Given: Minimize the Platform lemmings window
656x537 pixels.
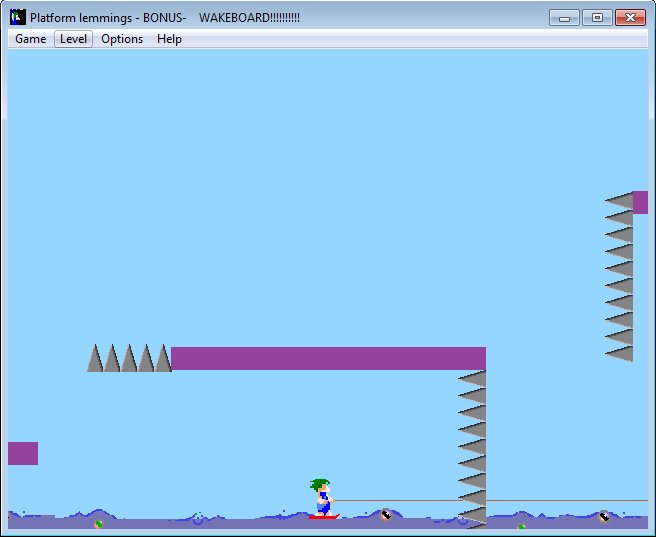Looking at the screenshot, I should pos(565,18).
